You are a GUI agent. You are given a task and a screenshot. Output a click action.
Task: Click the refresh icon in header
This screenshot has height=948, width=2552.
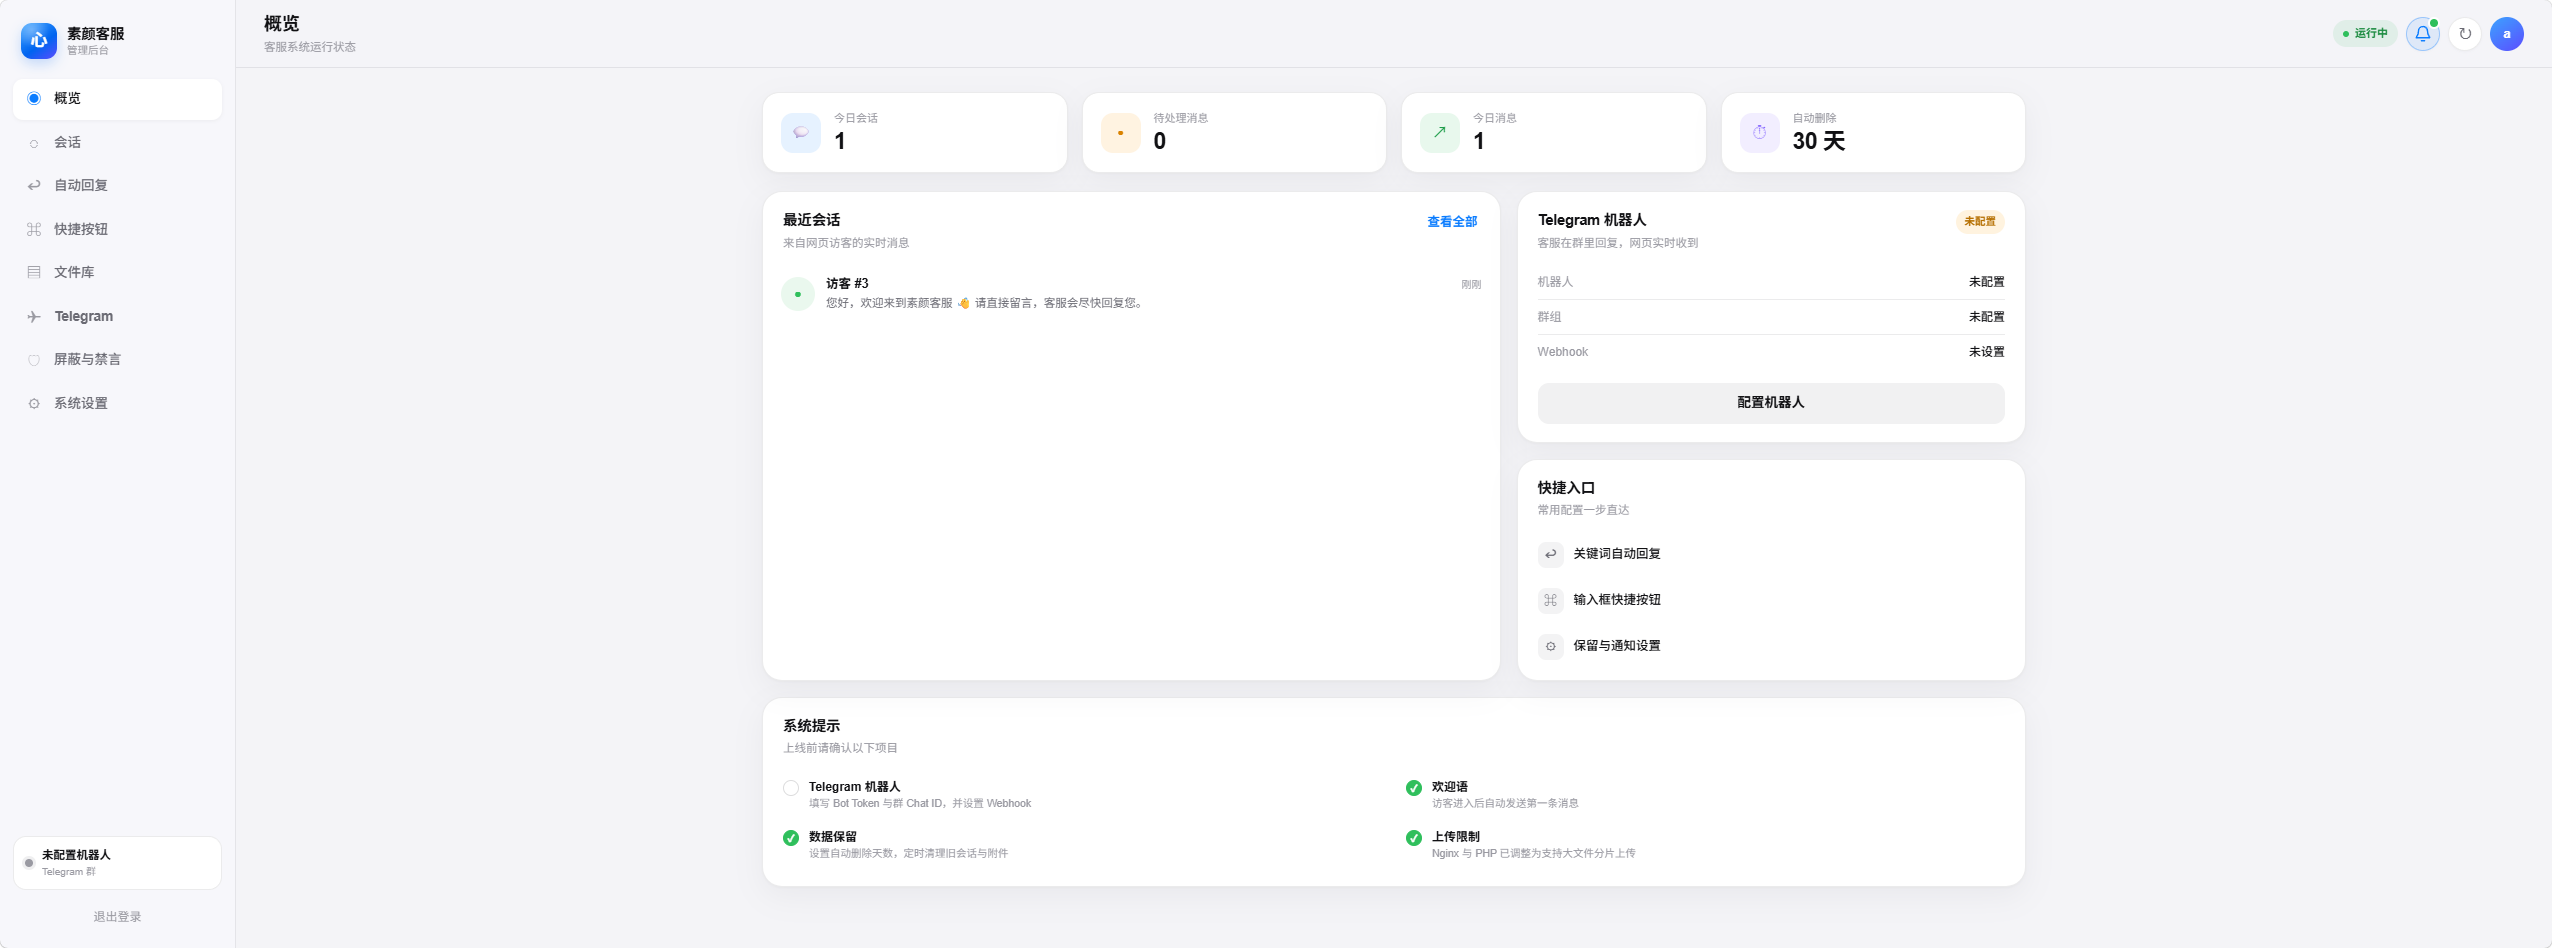click(x=2465, y=34)
